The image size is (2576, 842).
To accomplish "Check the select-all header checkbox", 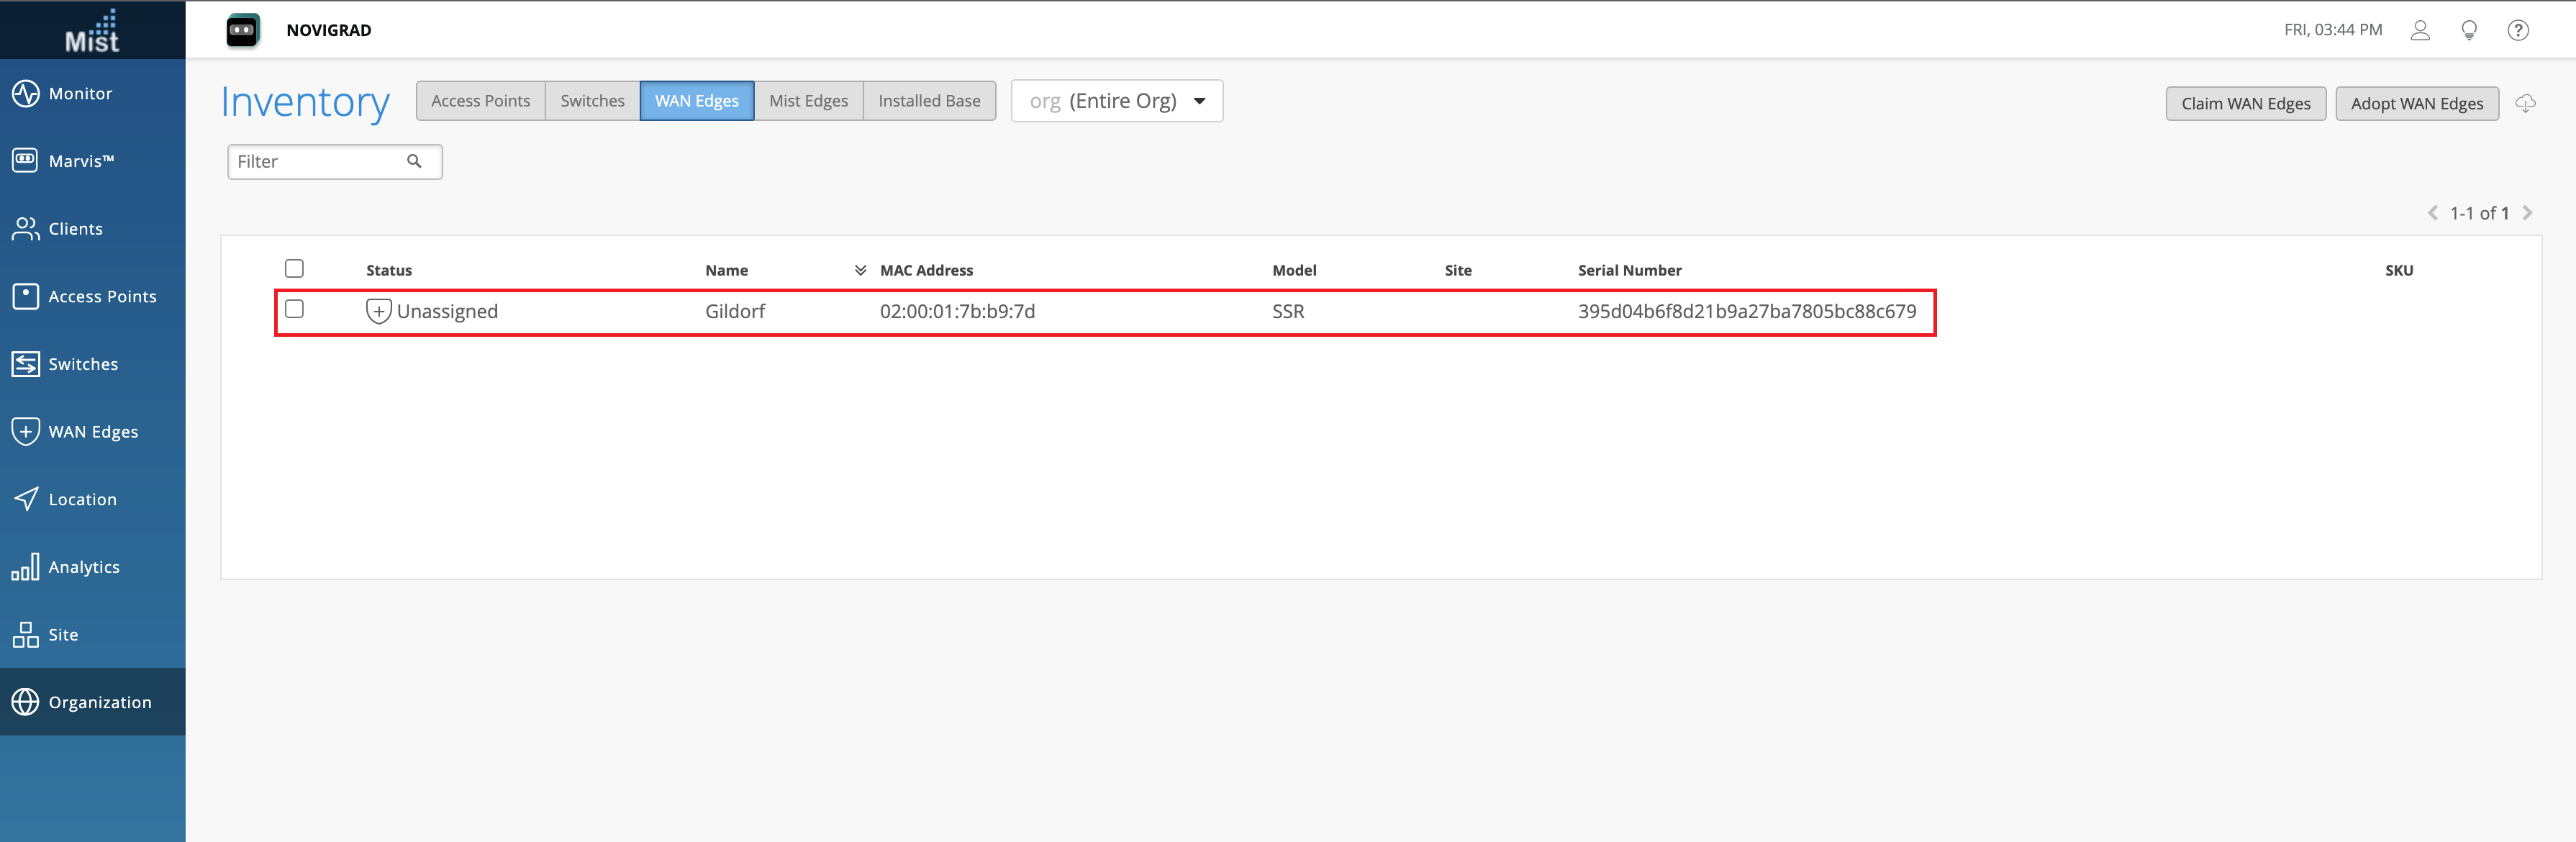I will coord(294,268).
